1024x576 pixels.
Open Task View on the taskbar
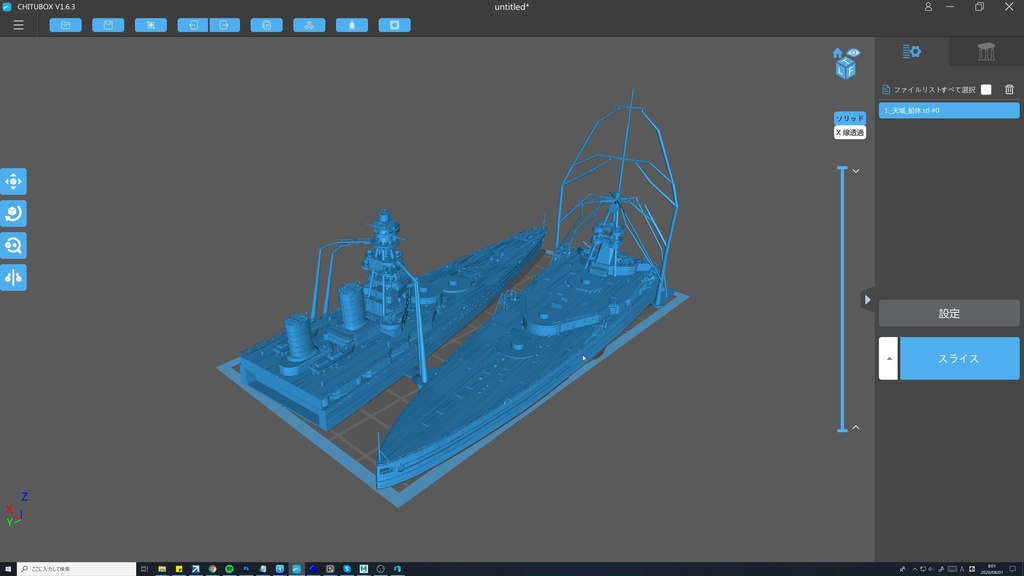pos(144,569)
